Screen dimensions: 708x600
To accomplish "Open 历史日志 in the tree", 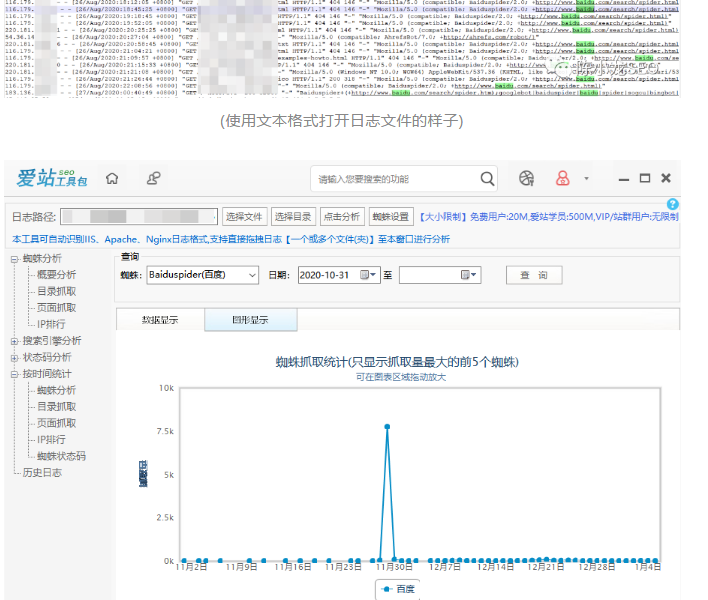I will tap(42, 473).
